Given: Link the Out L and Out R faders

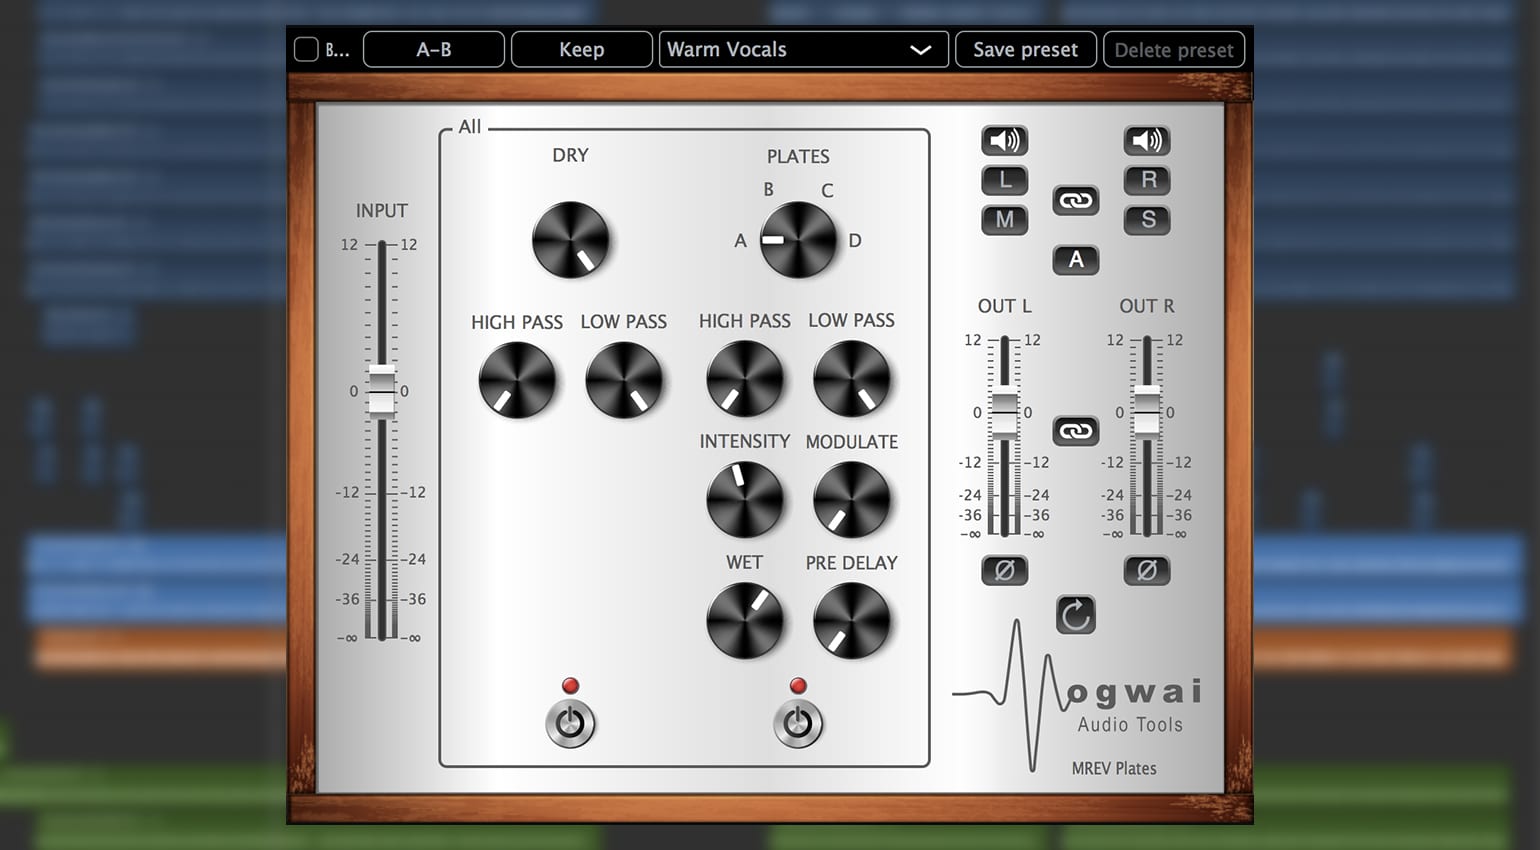Looking at the screenshot, I should click(x=1076, y=430).
